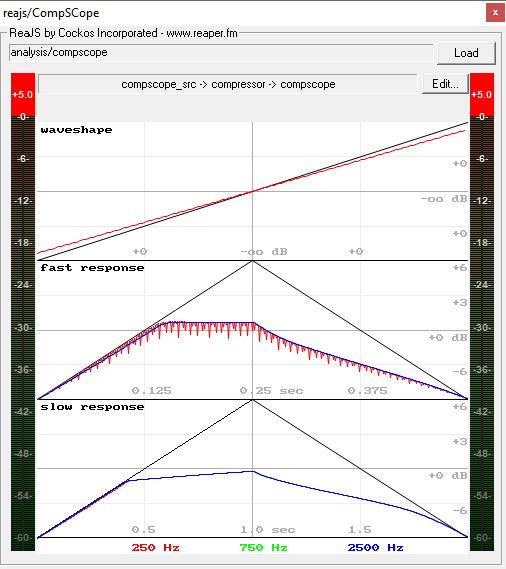Open the Edit... button for the JS effect
Screen dimensions: 506x569
tap(445, 84)
